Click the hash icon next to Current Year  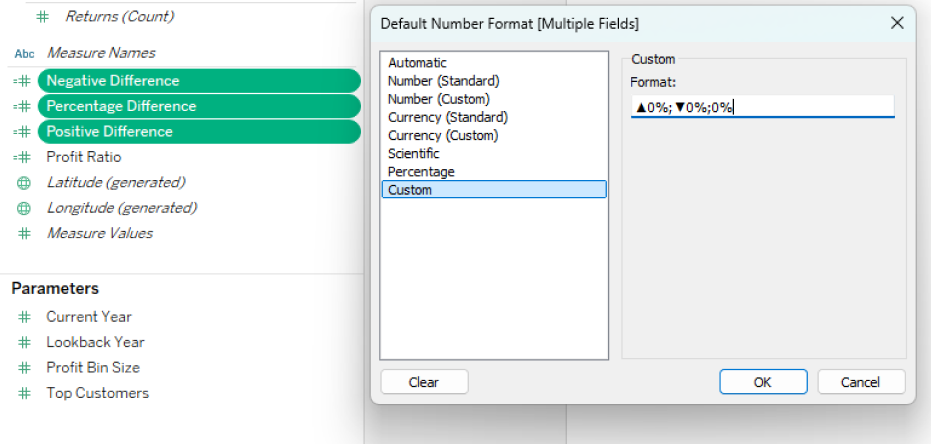[x=24, y=317]
